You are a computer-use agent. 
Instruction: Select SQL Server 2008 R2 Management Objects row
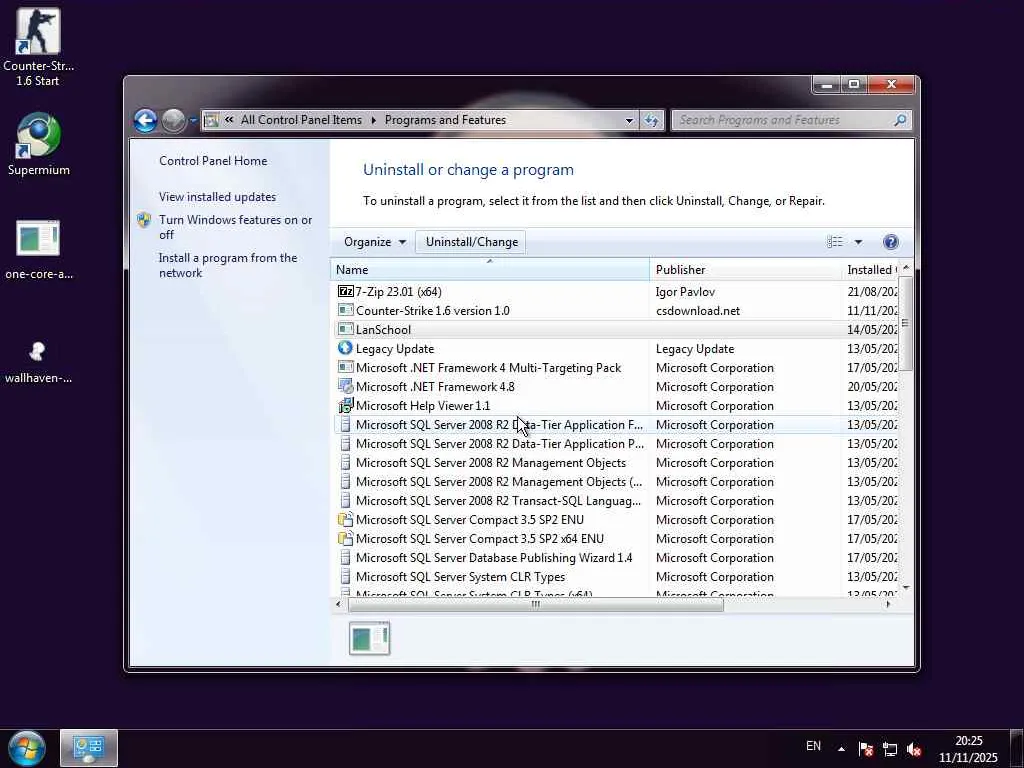[616, 463]
